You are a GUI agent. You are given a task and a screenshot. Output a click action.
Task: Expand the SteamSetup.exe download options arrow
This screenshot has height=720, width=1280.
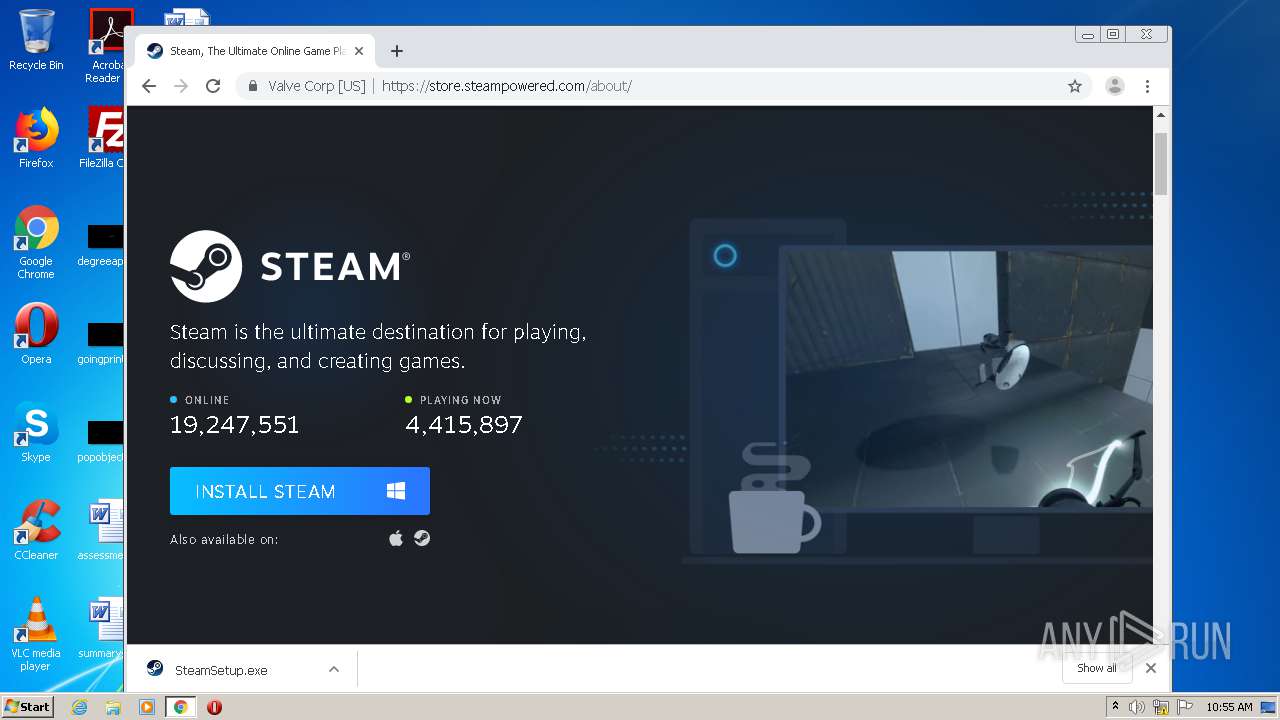click(334, 670)
